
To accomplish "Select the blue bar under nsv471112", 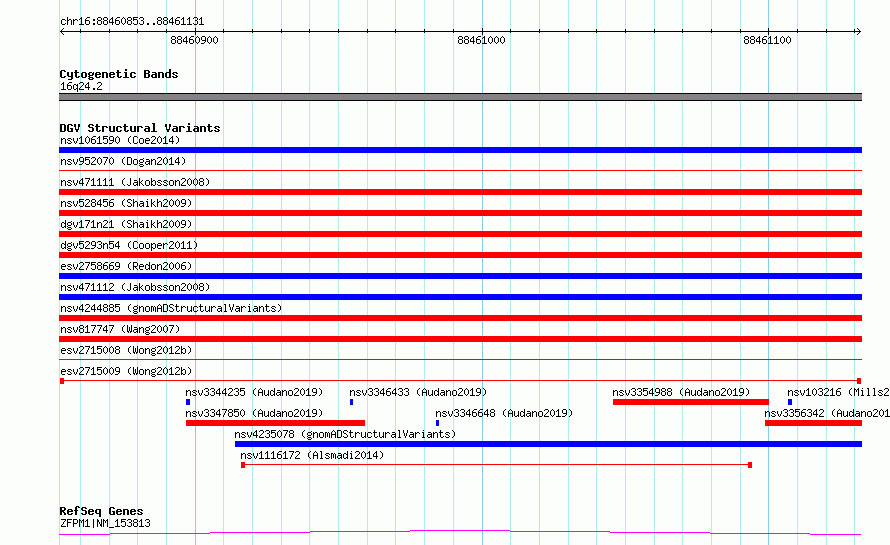I will coord(460,297).
